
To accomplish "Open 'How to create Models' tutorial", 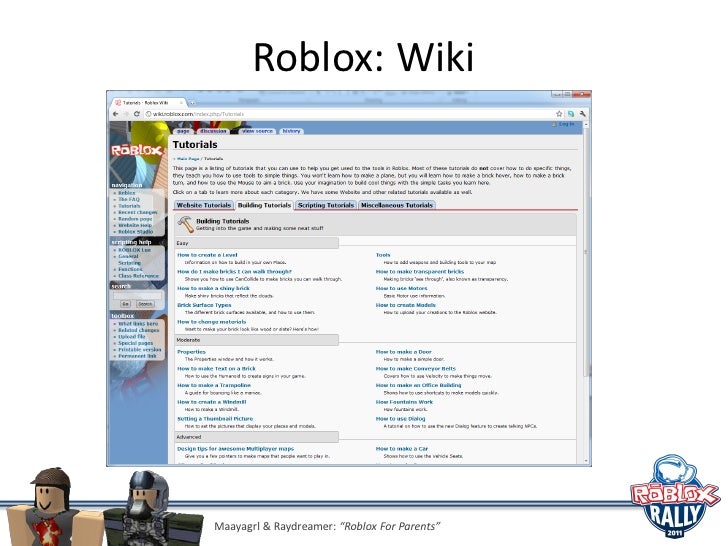I will [406, 305].
